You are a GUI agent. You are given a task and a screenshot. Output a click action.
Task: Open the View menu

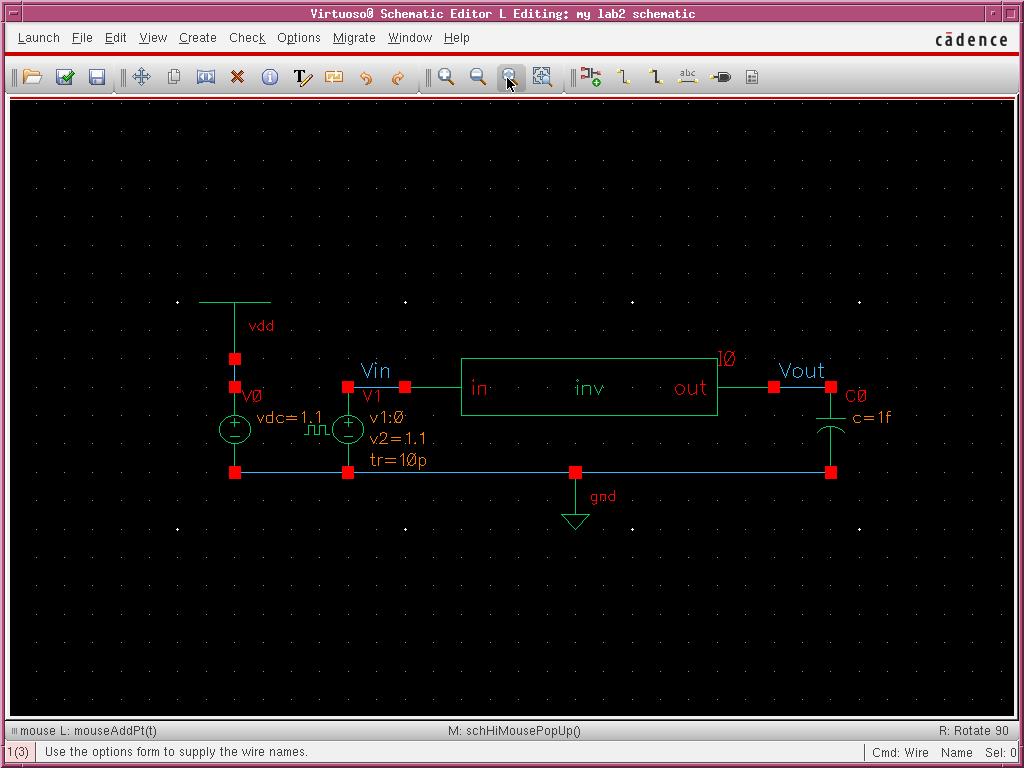click(153, 38)
